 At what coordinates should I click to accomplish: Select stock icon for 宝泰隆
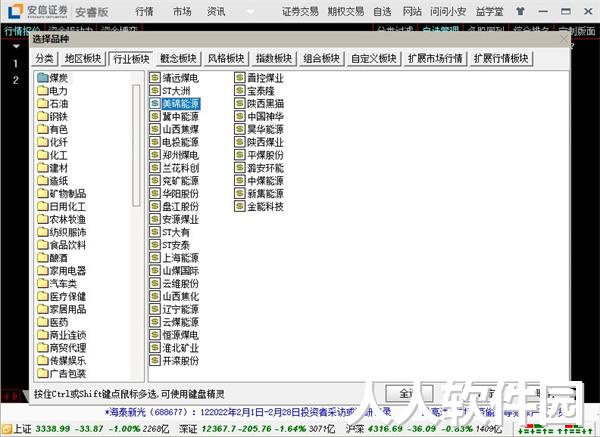(240, 91)
